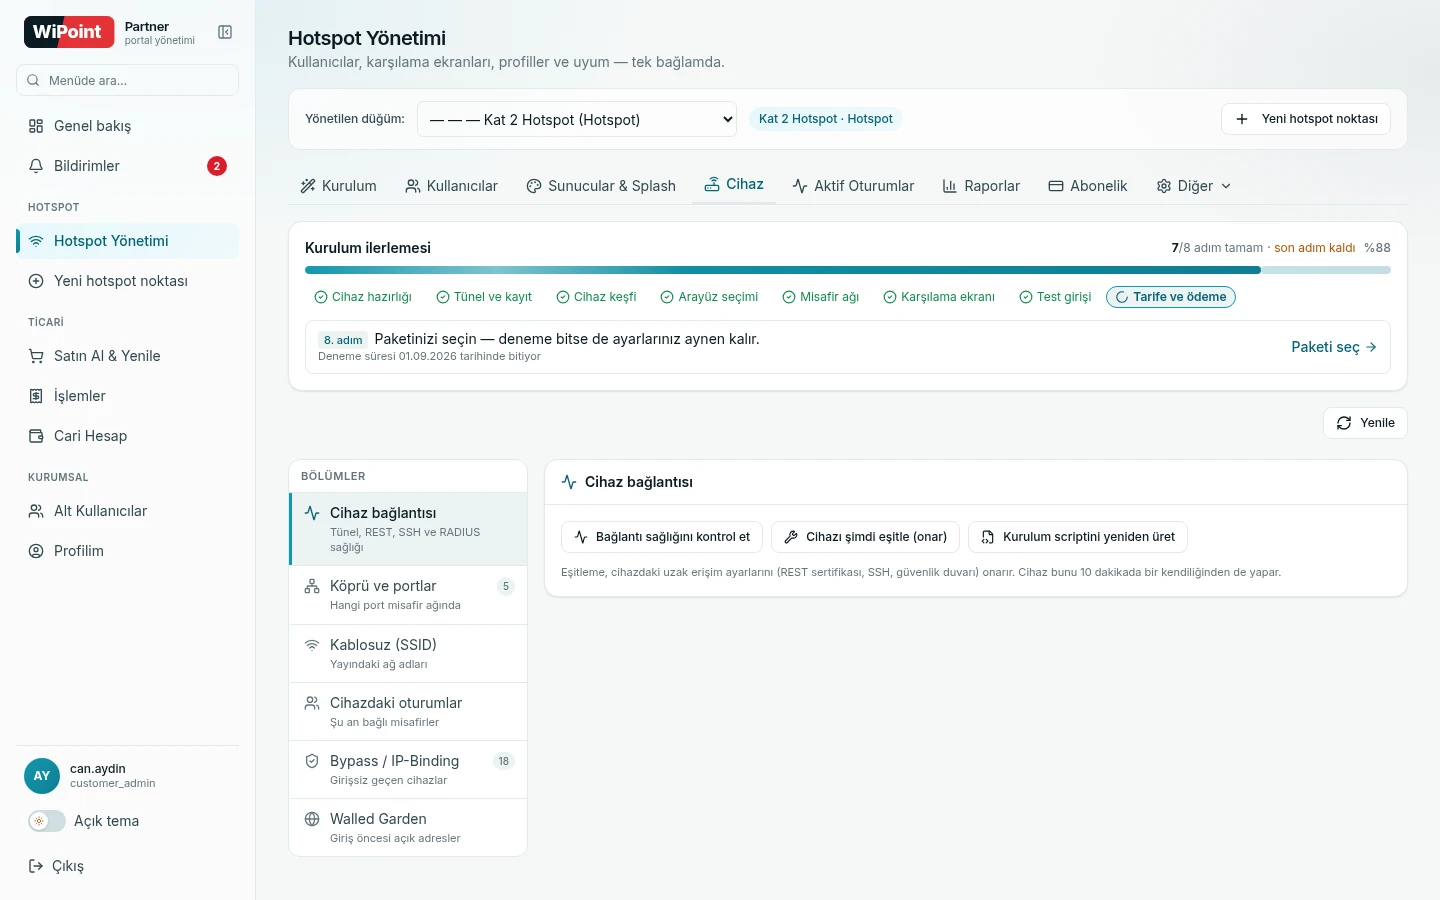The height and width of the screenshot is (900, 1440).
Task: Click the Kat 2 Hotspot · Hotspot tag
Action: coord(826,119)
